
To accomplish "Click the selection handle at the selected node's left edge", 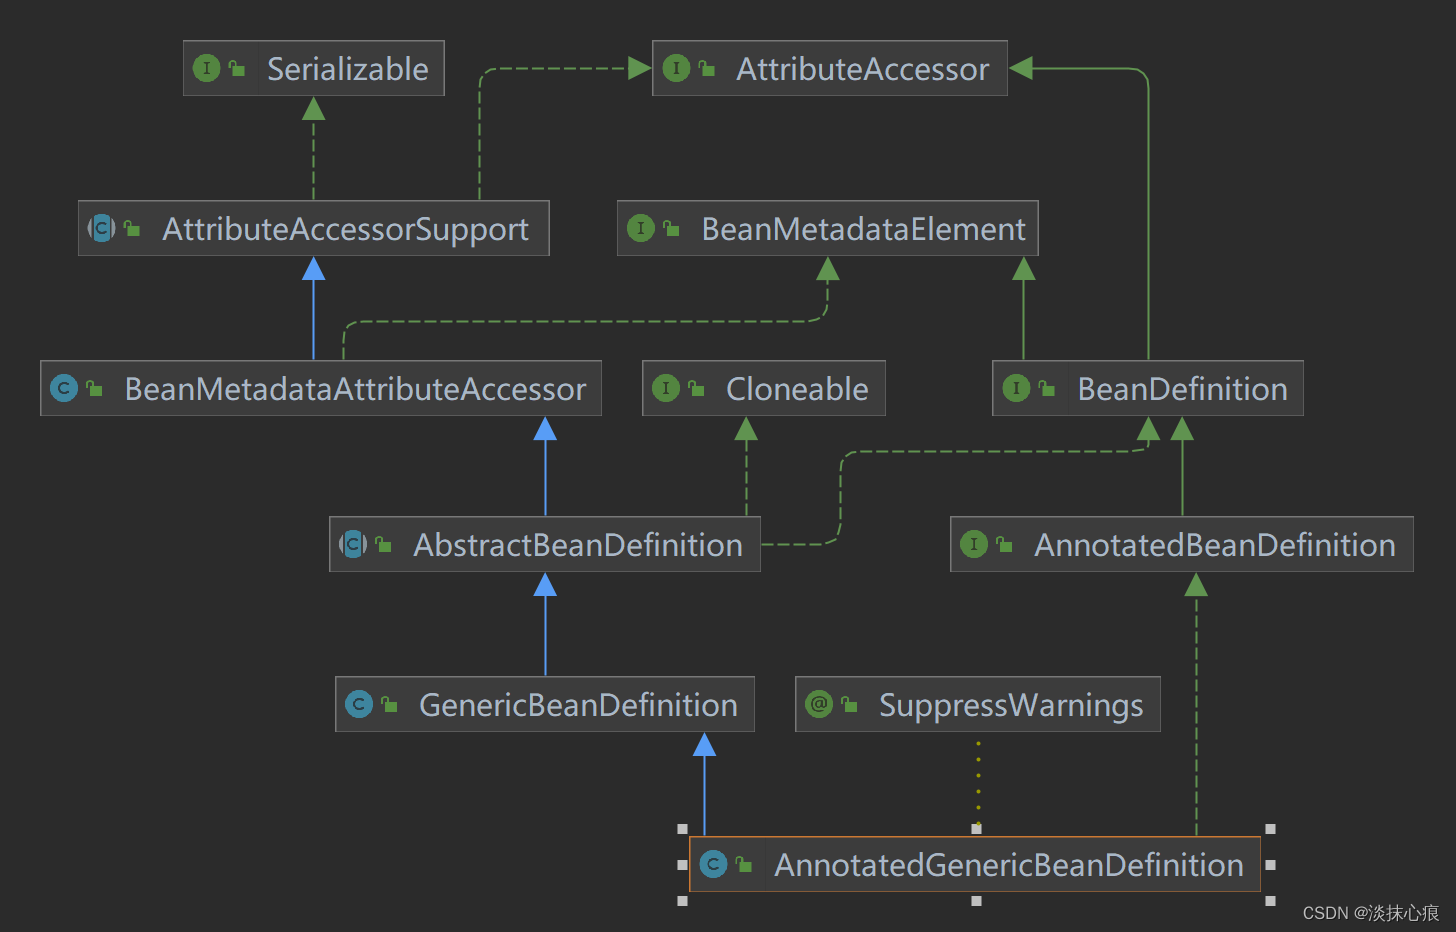I will 682,864.
